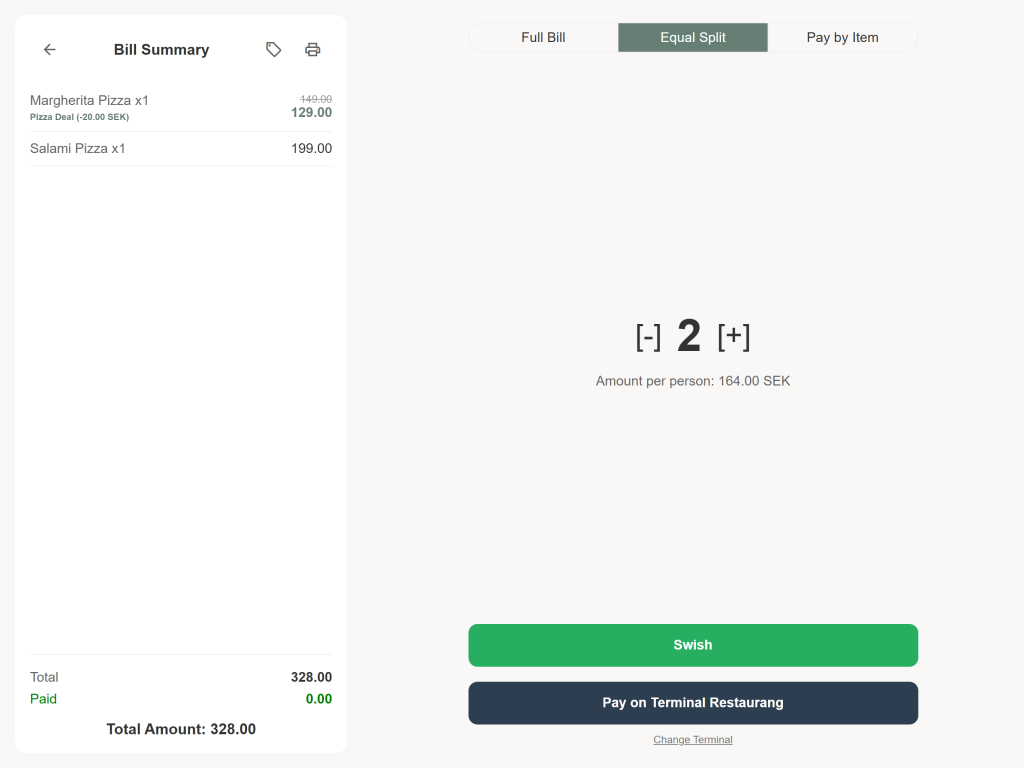
Task: Select the Salami Pizza x1 row
Action: click(181, 149)
